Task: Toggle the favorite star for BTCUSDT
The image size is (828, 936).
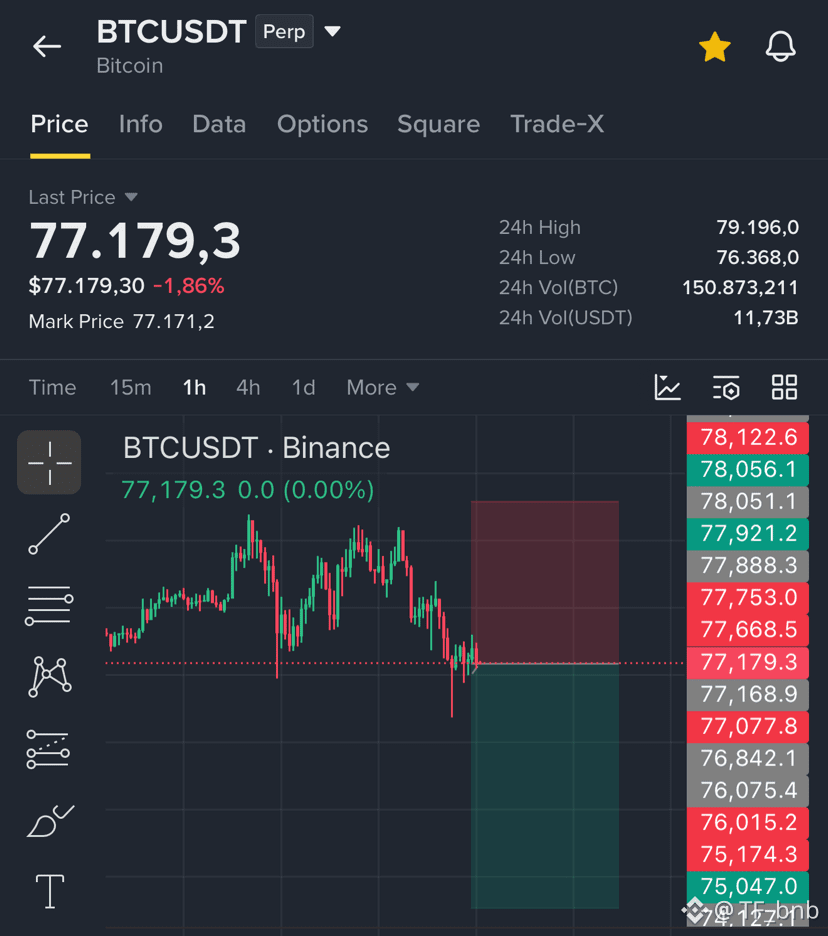Action: [714, 47]
